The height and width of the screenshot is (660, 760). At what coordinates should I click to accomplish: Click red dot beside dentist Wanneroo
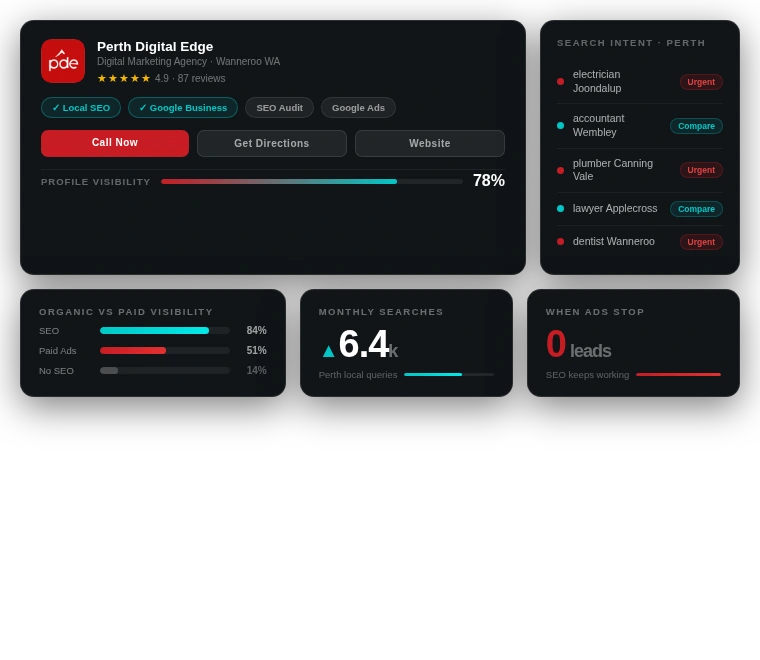(x=560, y=241)
